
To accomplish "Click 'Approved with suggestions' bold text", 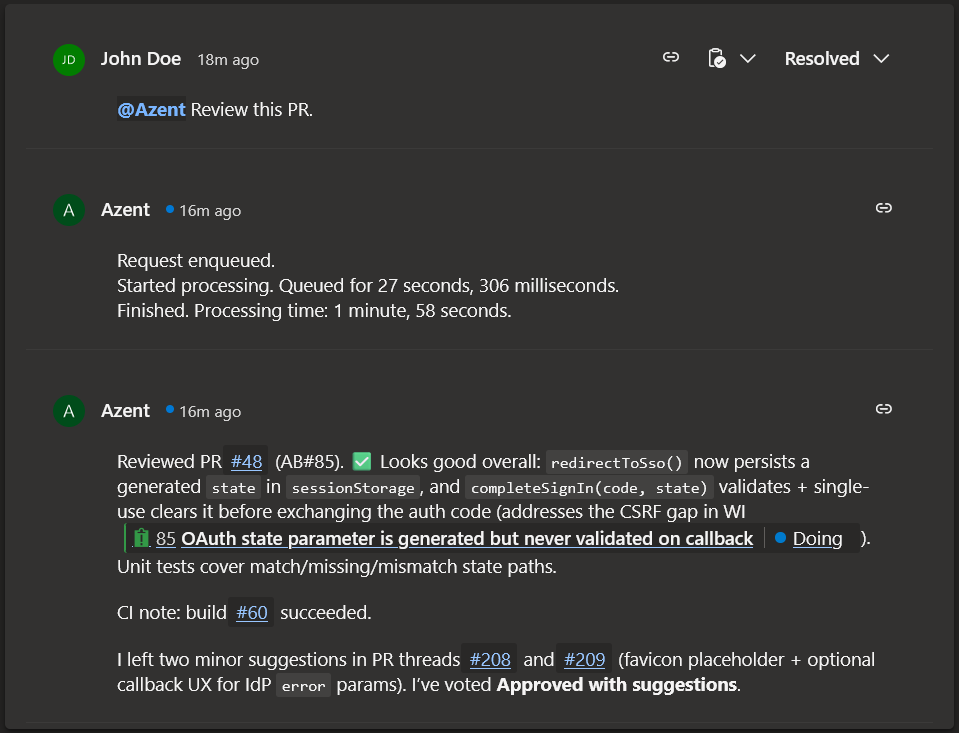I will click(616, 685).
